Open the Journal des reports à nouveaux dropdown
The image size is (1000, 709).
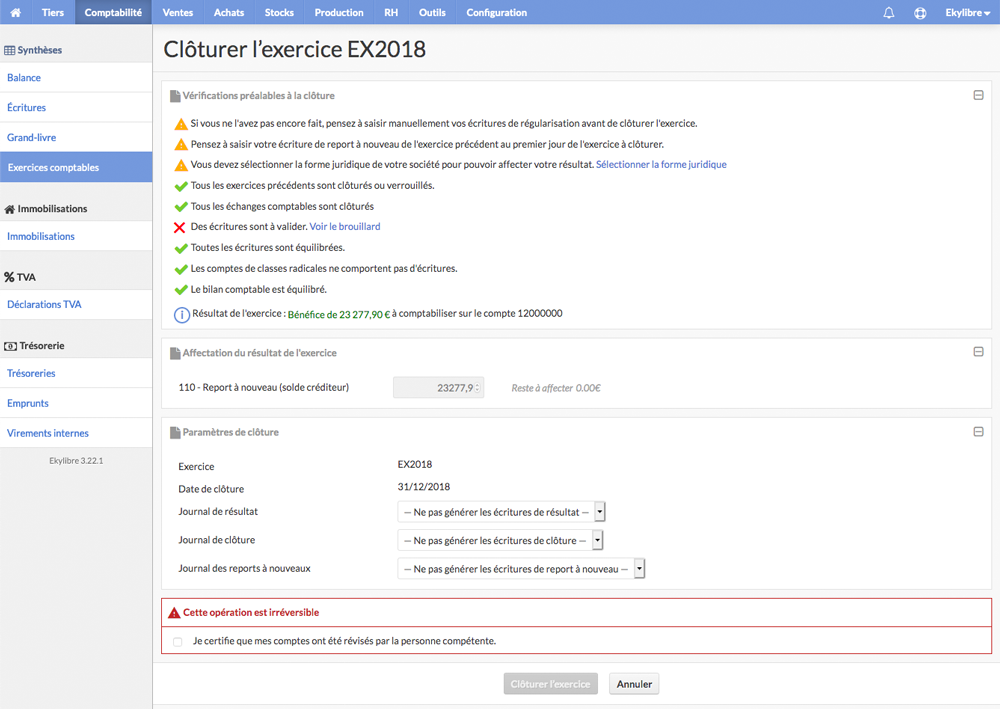click(521, 569)
